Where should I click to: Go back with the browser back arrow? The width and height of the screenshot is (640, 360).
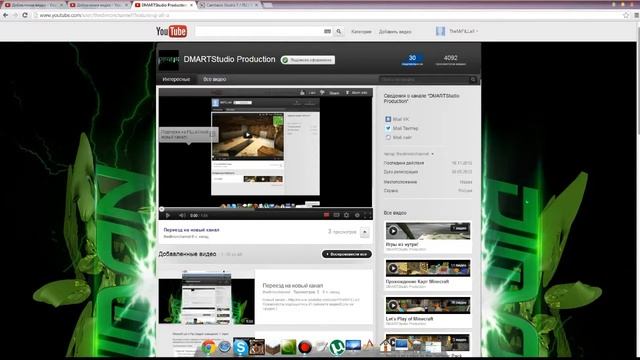point(5,15)
